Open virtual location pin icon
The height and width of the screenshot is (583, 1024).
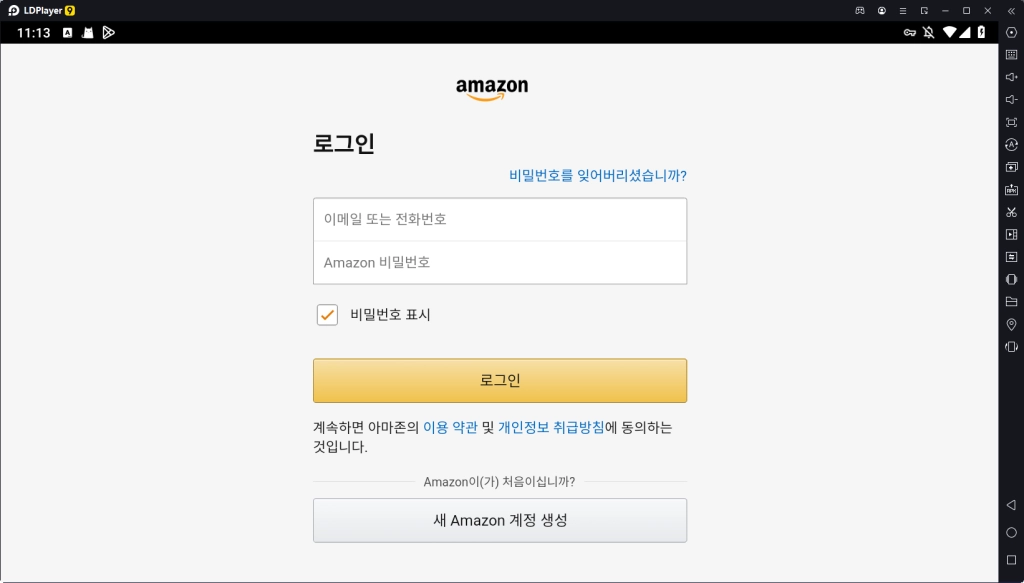(1011, 324)
